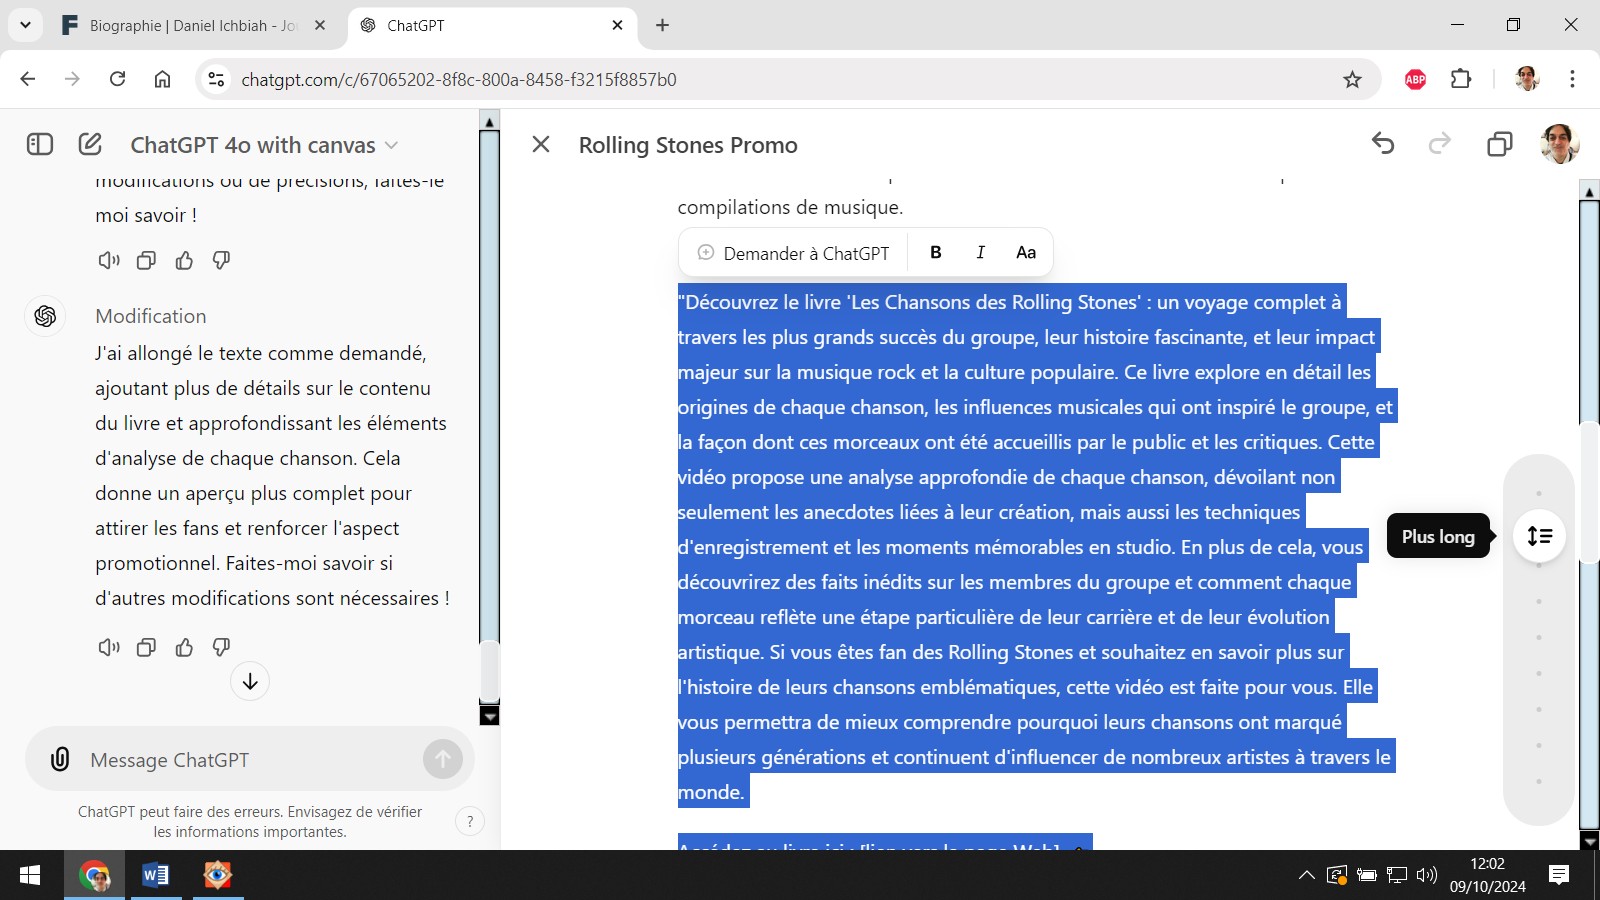Bookmark this page with star icon

point(1352,79)
